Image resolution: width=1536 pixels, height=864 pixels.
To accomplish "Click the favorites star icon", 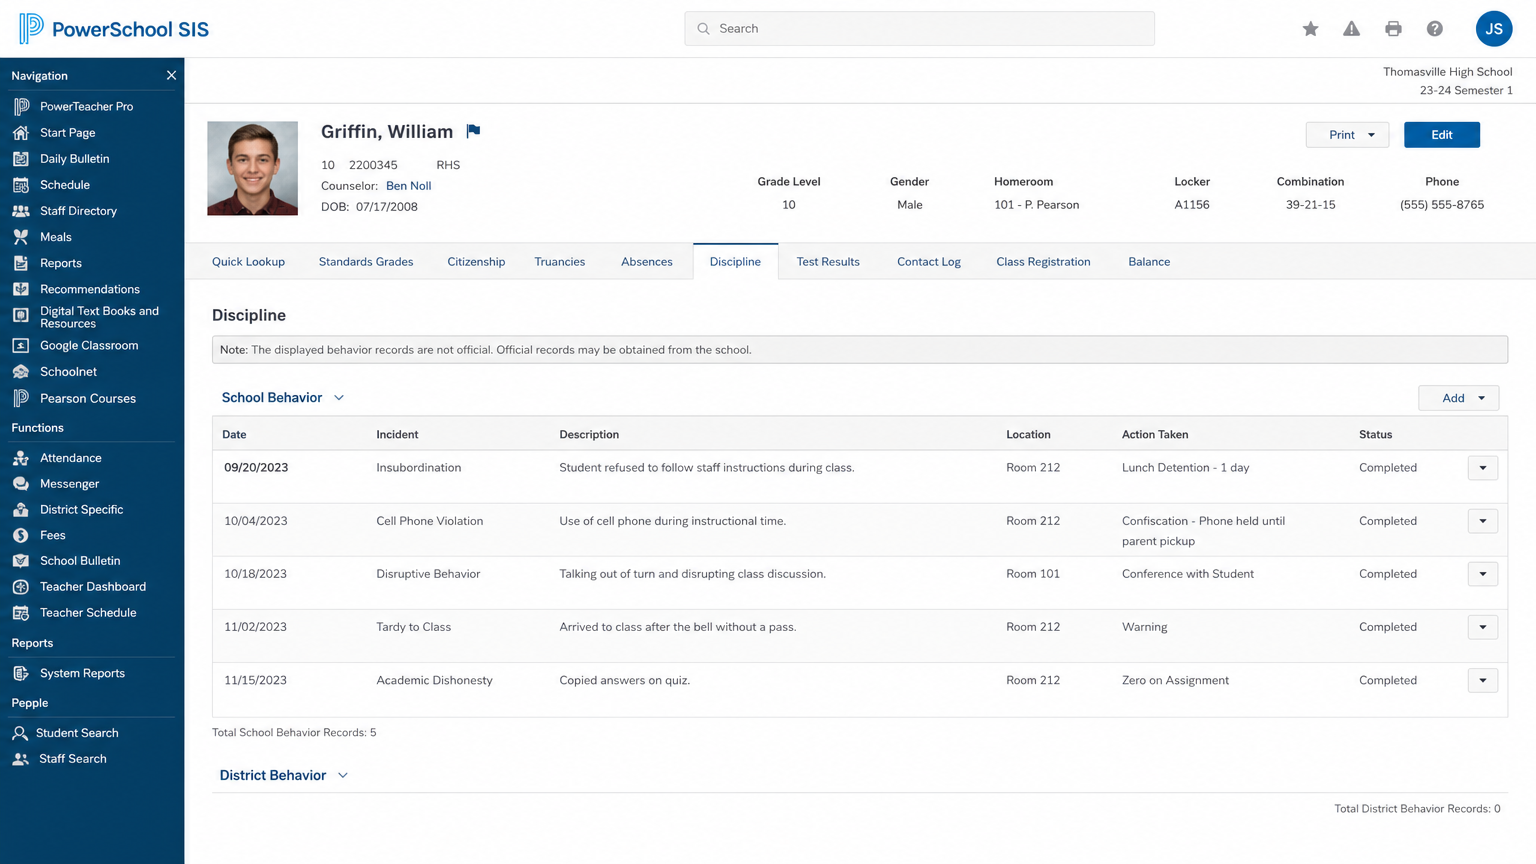I will 1310,29.
